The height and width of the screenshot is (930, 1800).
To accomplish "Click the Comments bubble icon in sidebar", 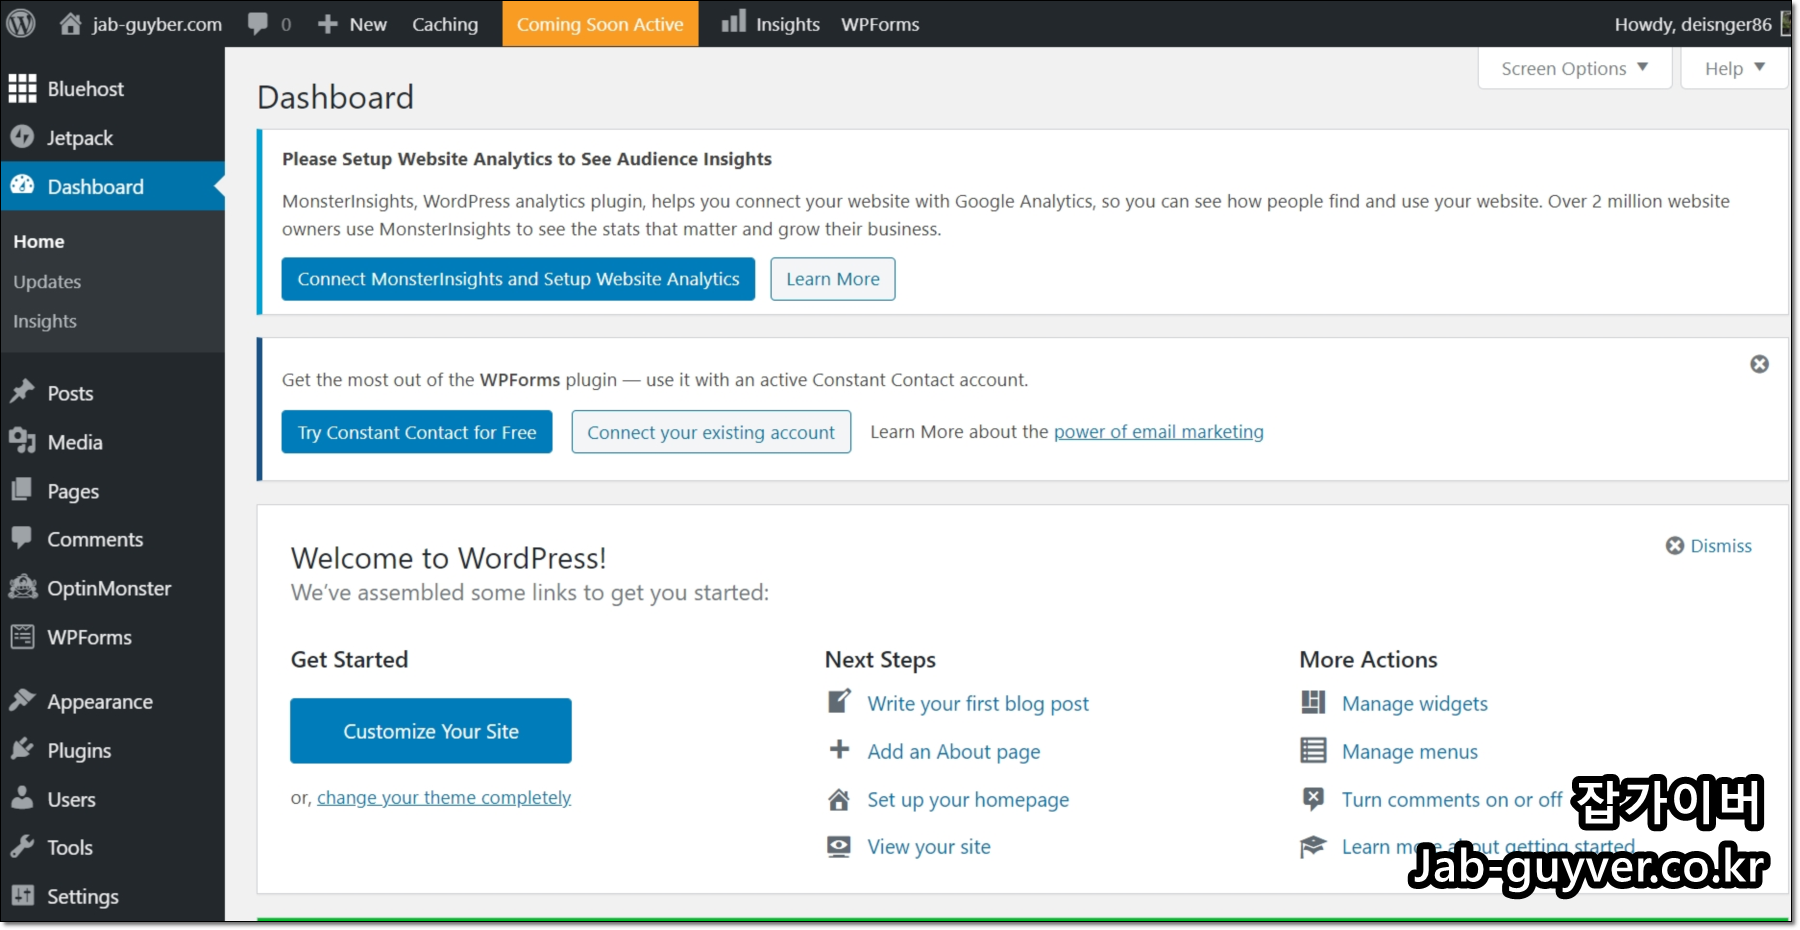I will point(22,538).
